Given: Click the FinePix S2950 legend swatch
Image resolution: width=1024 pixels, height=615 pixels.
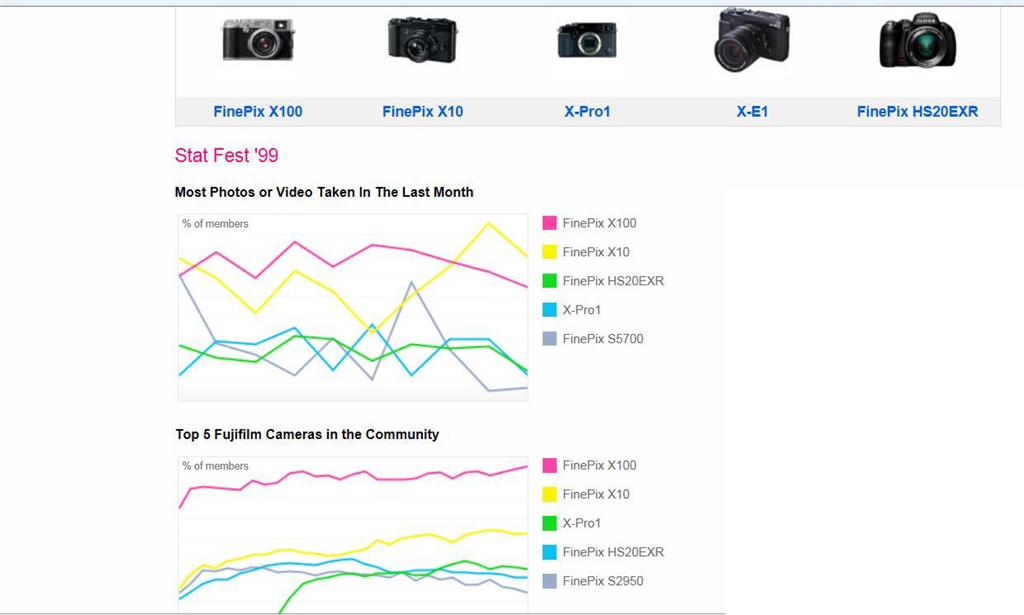Looking at the screenshot, I should tap(549, 581).
